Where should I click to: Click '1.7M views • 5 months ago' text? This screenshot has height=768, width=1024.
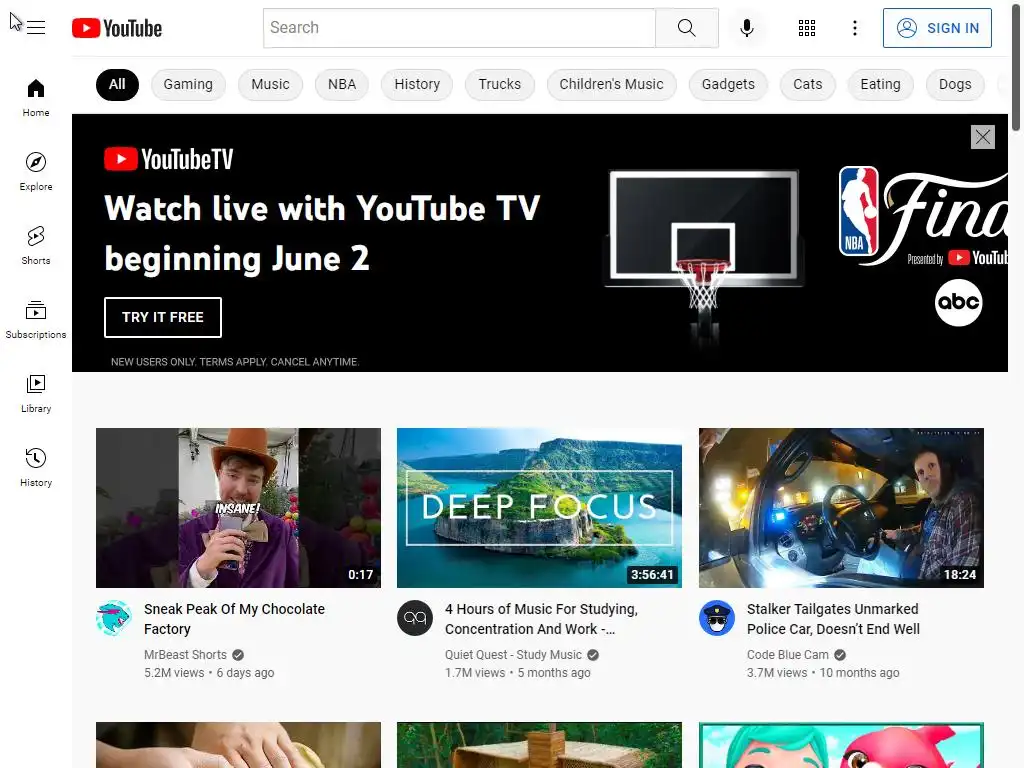[x=518, y=673]
